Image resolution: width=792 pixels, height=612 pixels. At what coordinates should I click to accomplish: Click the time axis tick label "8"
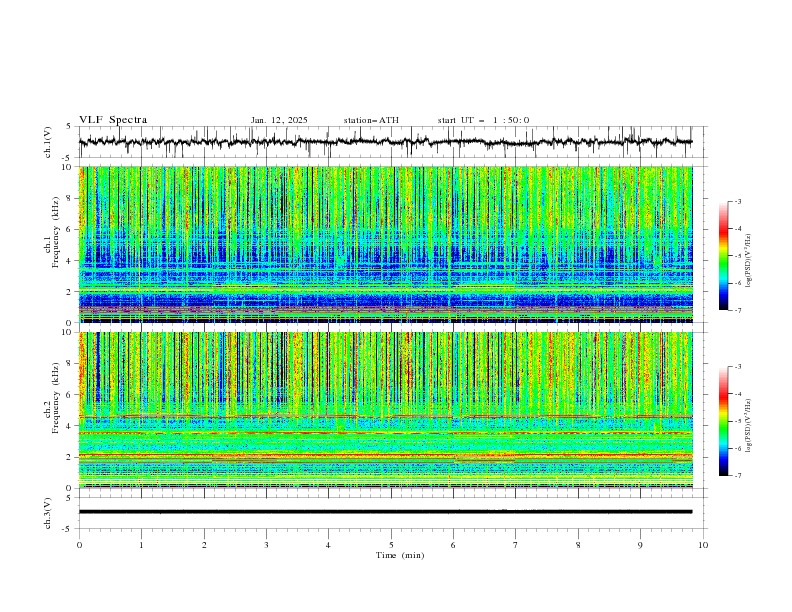click(x=578, y=545)
